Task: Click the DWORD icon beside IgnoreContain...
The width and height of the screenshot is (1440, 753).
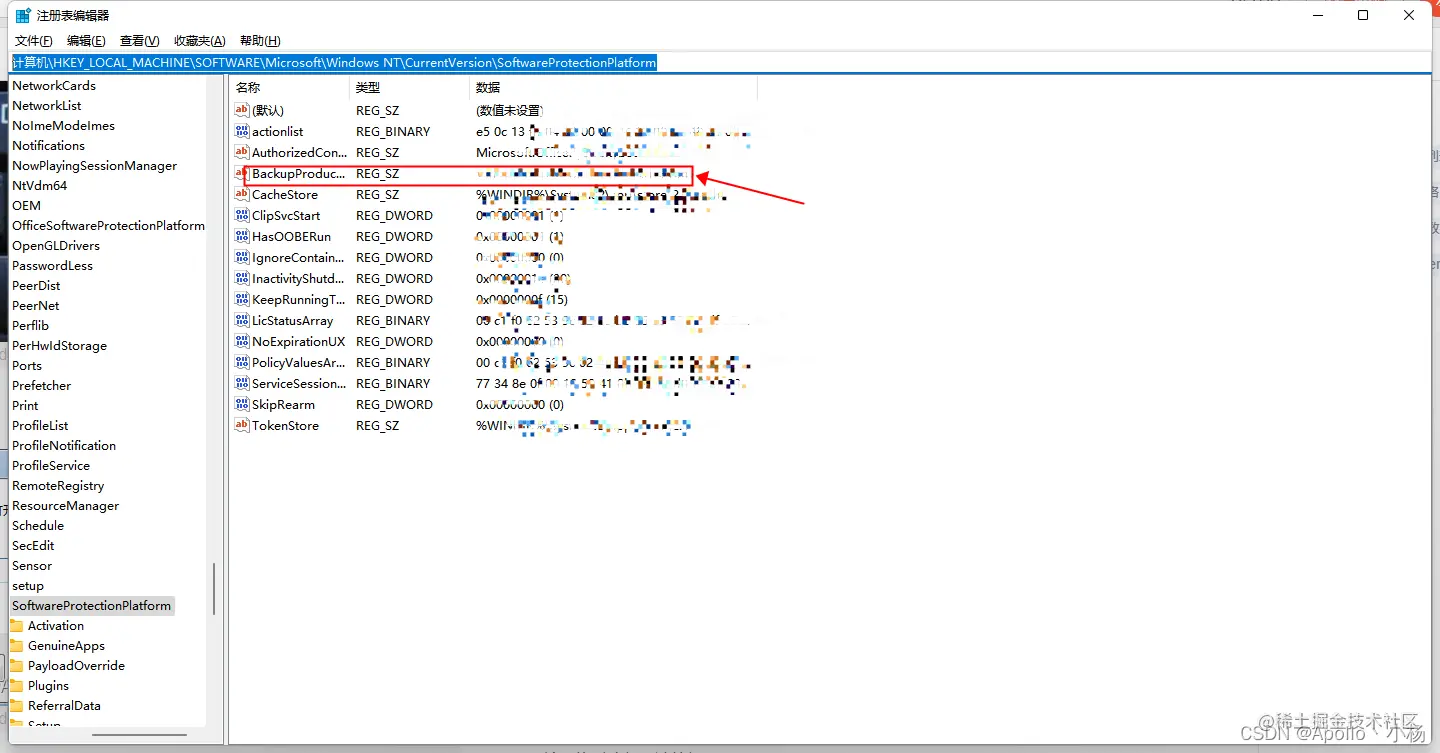Action: tap(241, 257)
